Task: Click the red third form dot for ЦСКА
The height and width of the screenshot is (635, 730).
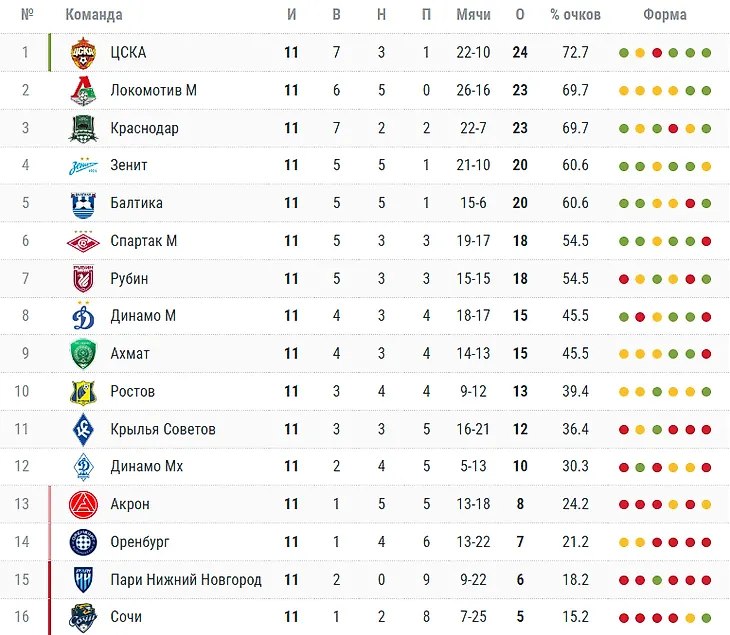Action: click(x=656, y=53)
